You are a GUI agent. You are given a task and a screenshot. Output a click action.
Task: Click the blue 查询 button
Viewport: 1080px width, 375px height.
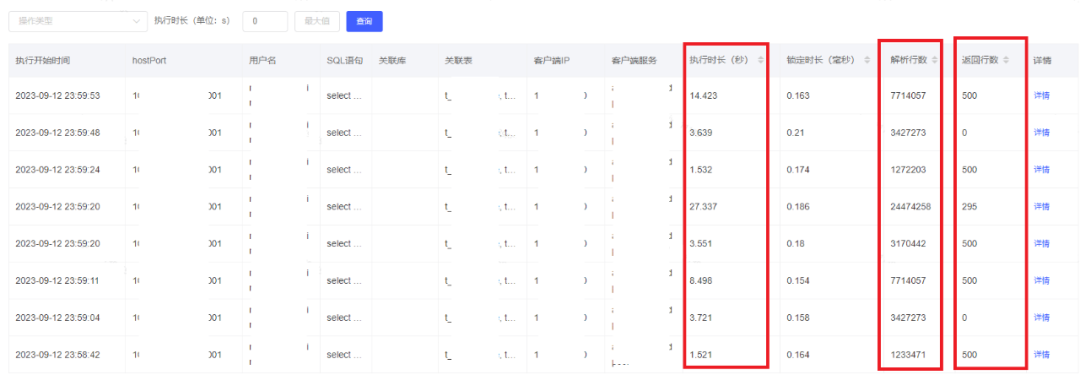tap(364, 21)
